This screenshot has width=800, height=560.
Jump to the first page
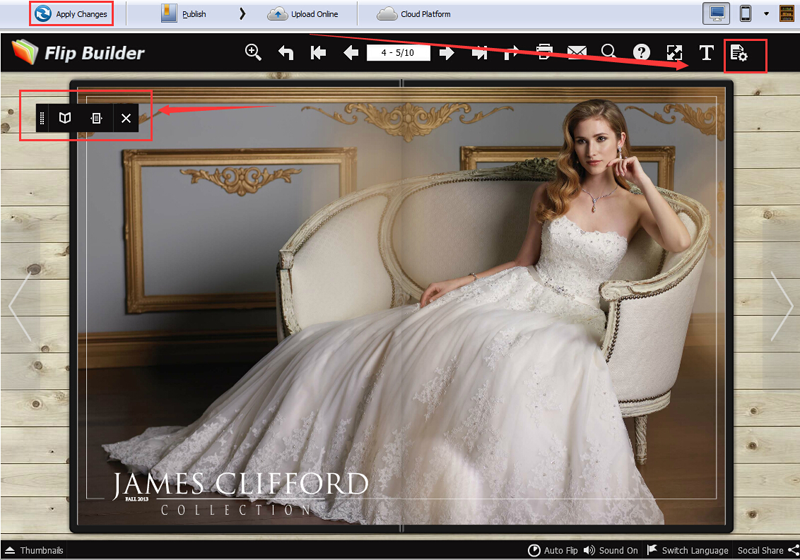tap(318, 52)
